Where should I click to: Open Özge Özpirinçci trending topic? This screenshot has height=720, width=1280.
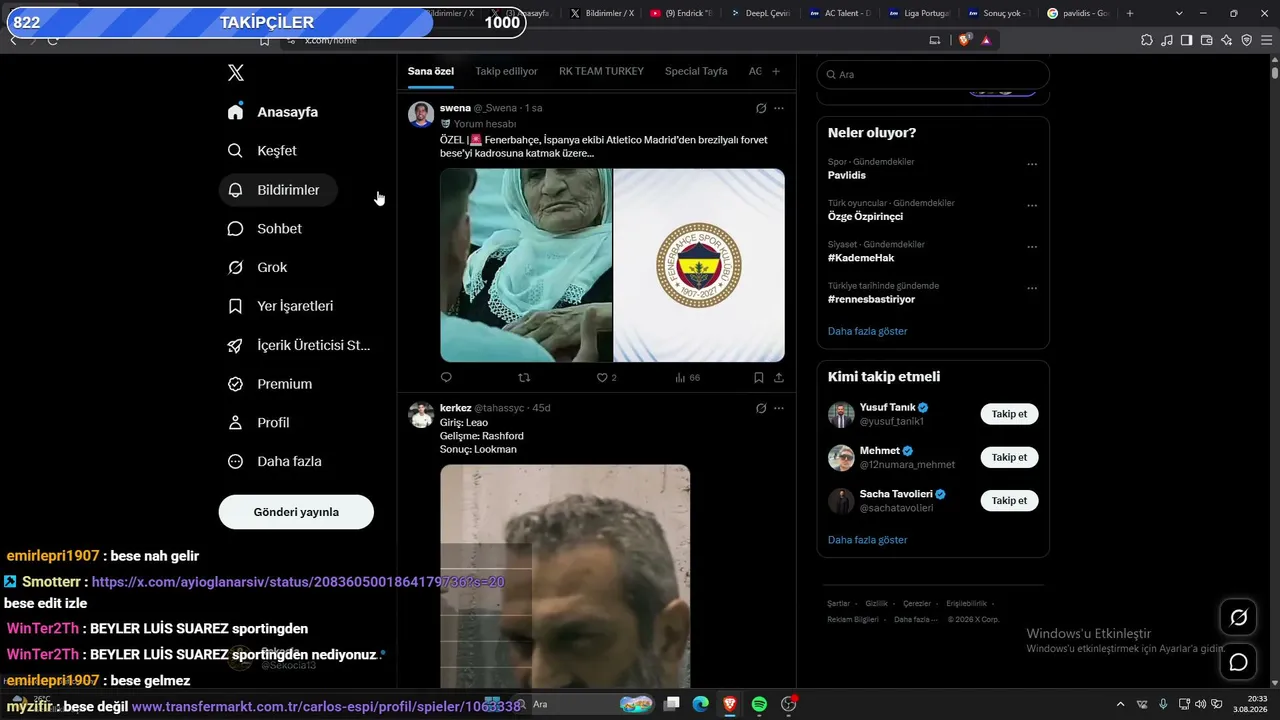[x=865, y=216]
